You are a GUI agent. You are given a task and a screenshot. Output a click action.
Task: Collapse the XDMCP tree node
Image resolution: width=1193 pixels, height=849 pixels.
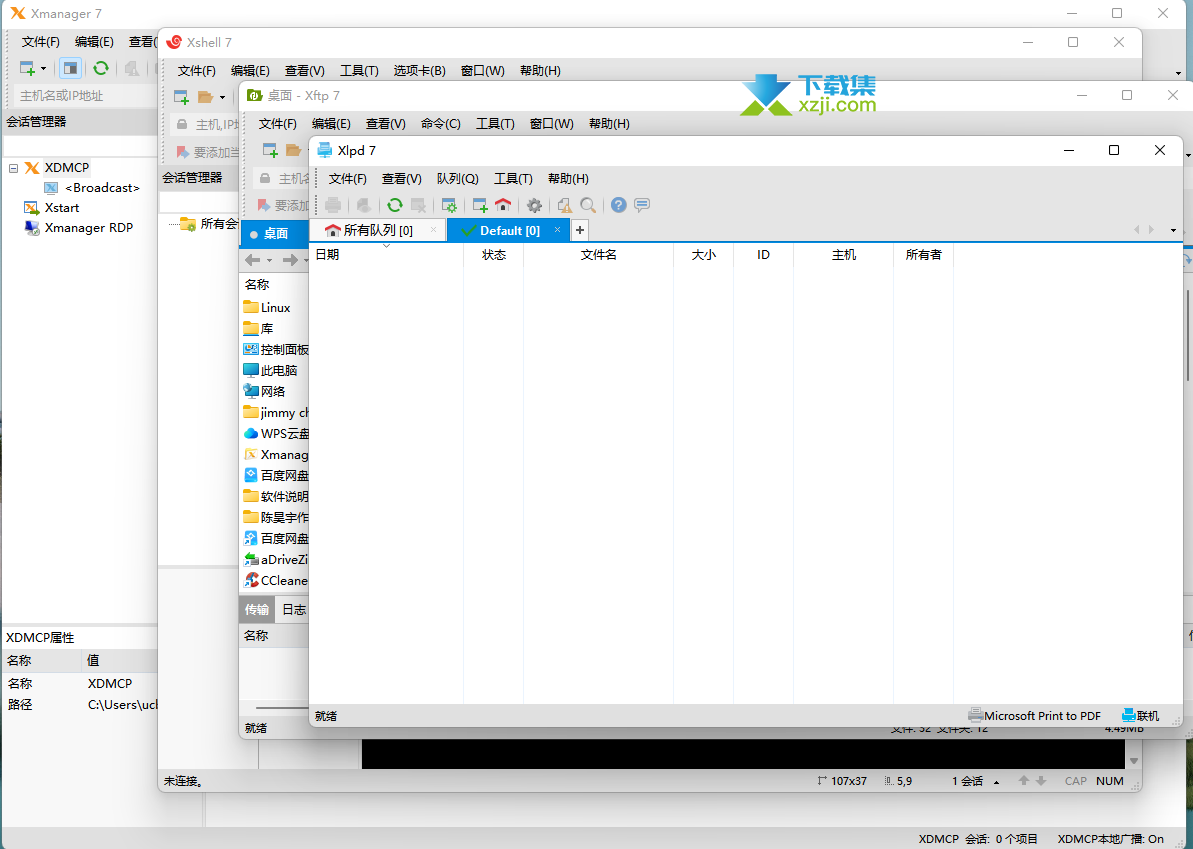pyautogui.click(x=14, y=168)
